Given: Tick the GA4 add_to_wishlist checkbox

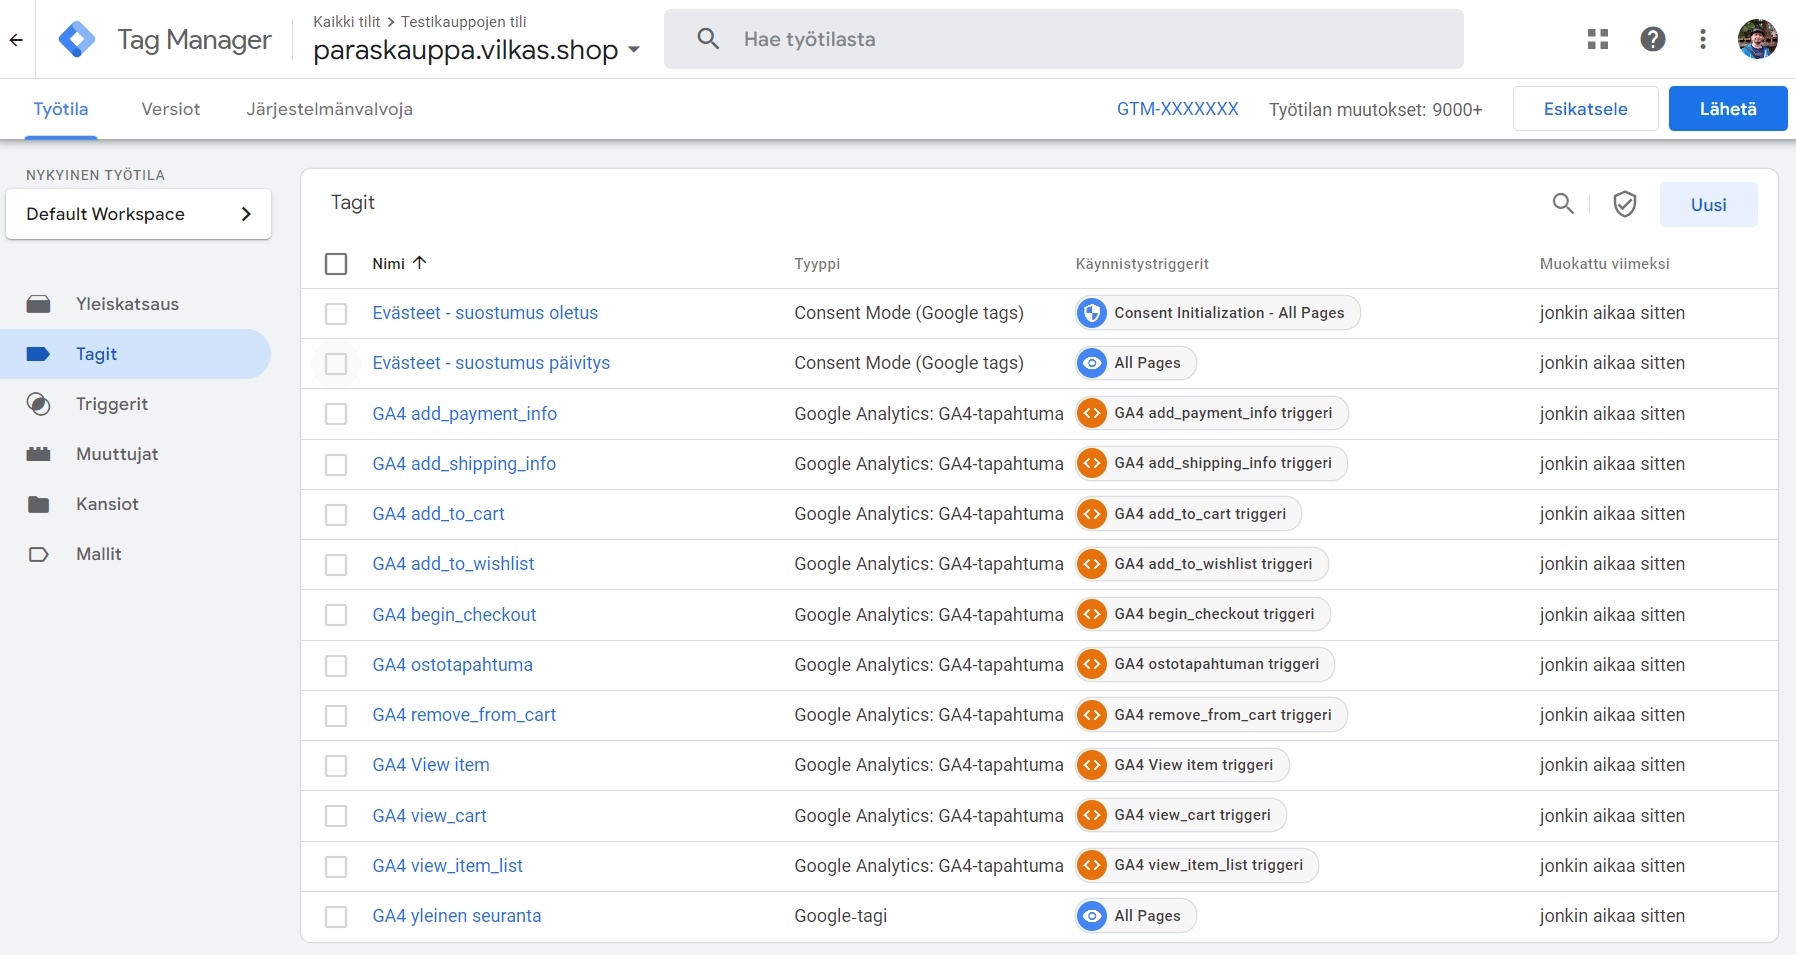Looking at the screenshot, I should [336, 565].
